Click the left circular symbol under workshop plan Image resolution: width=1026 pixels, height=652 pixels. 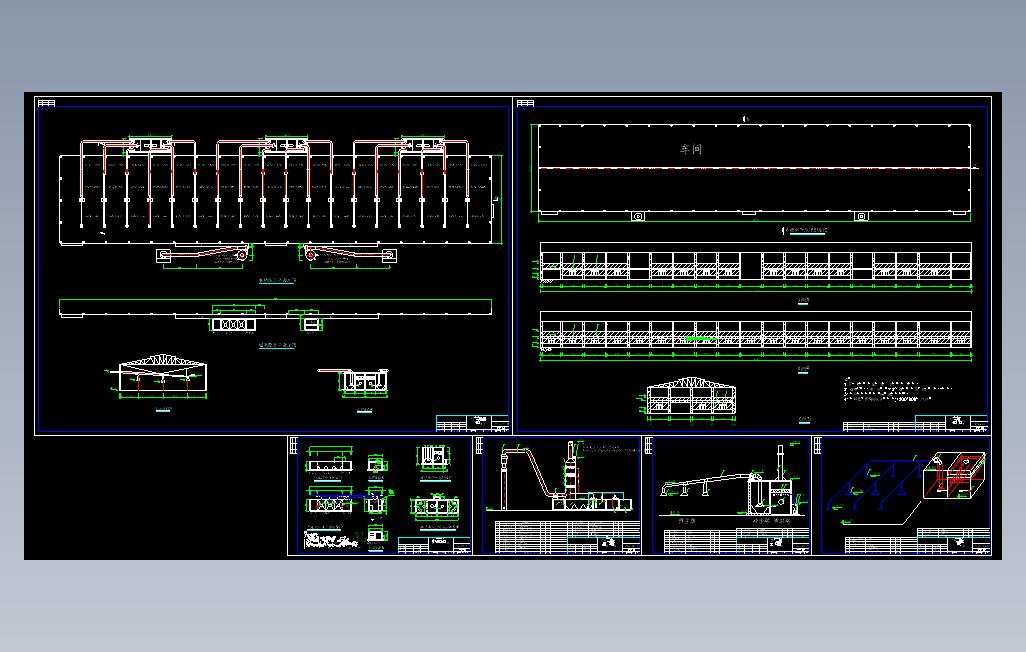point(638,216)
